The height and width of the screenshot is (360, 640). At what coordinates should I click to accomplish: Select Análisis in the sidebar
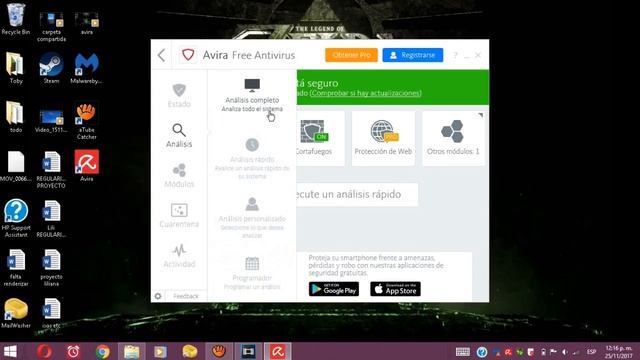pos(179,136)
